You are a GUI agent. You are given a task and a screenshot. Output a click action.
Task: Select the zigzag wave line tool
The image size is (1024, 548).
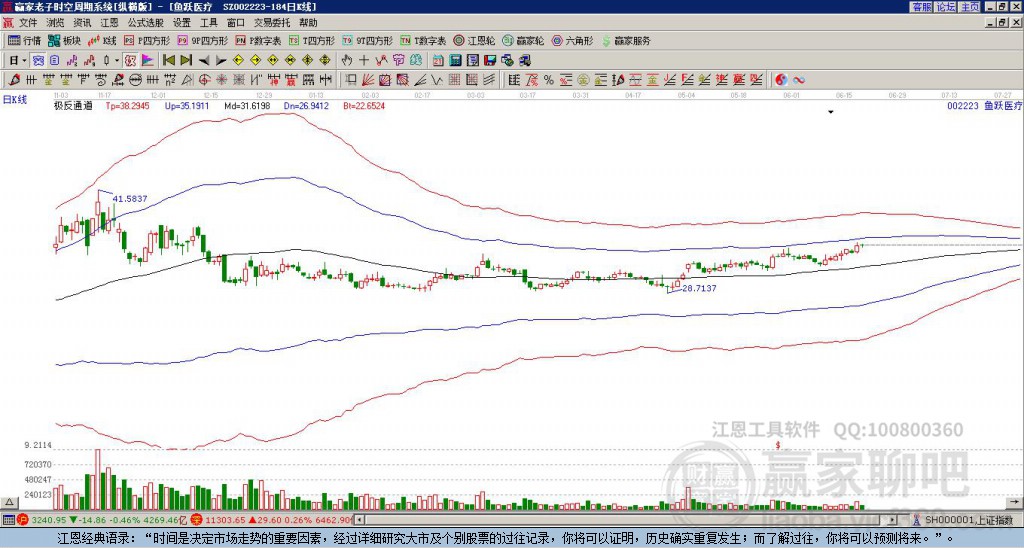(x=437, y=80)
